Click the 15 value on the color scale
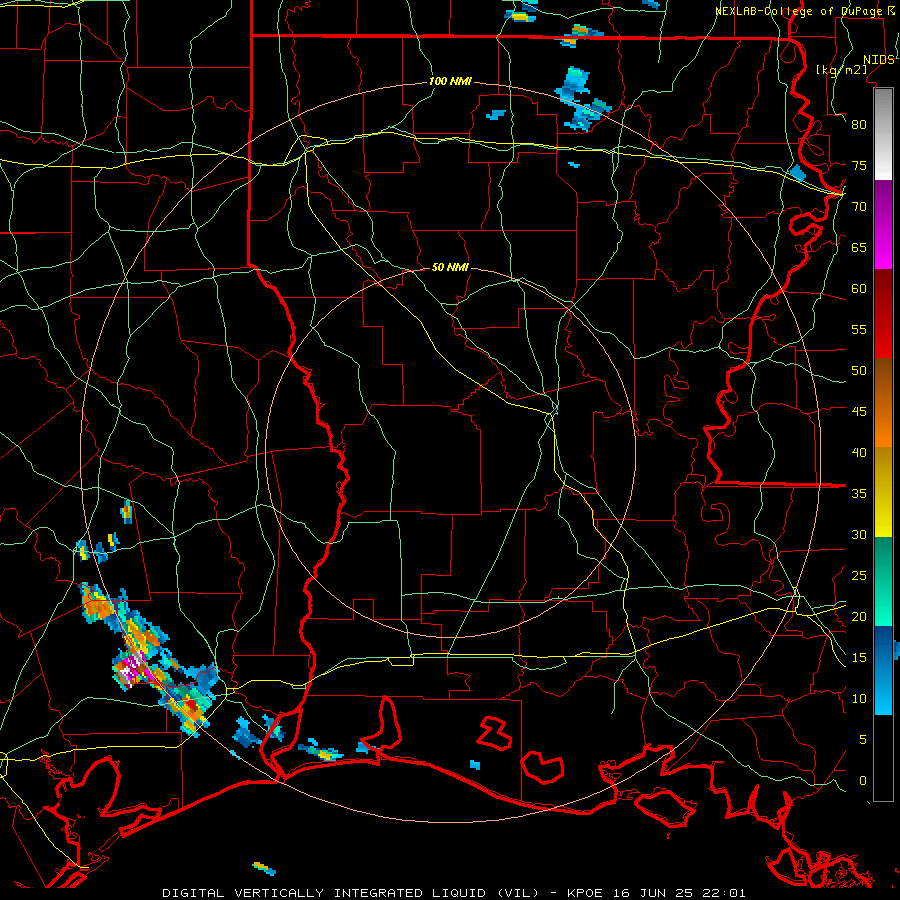Viewport: 900px width, 900px height. (859, 658)
